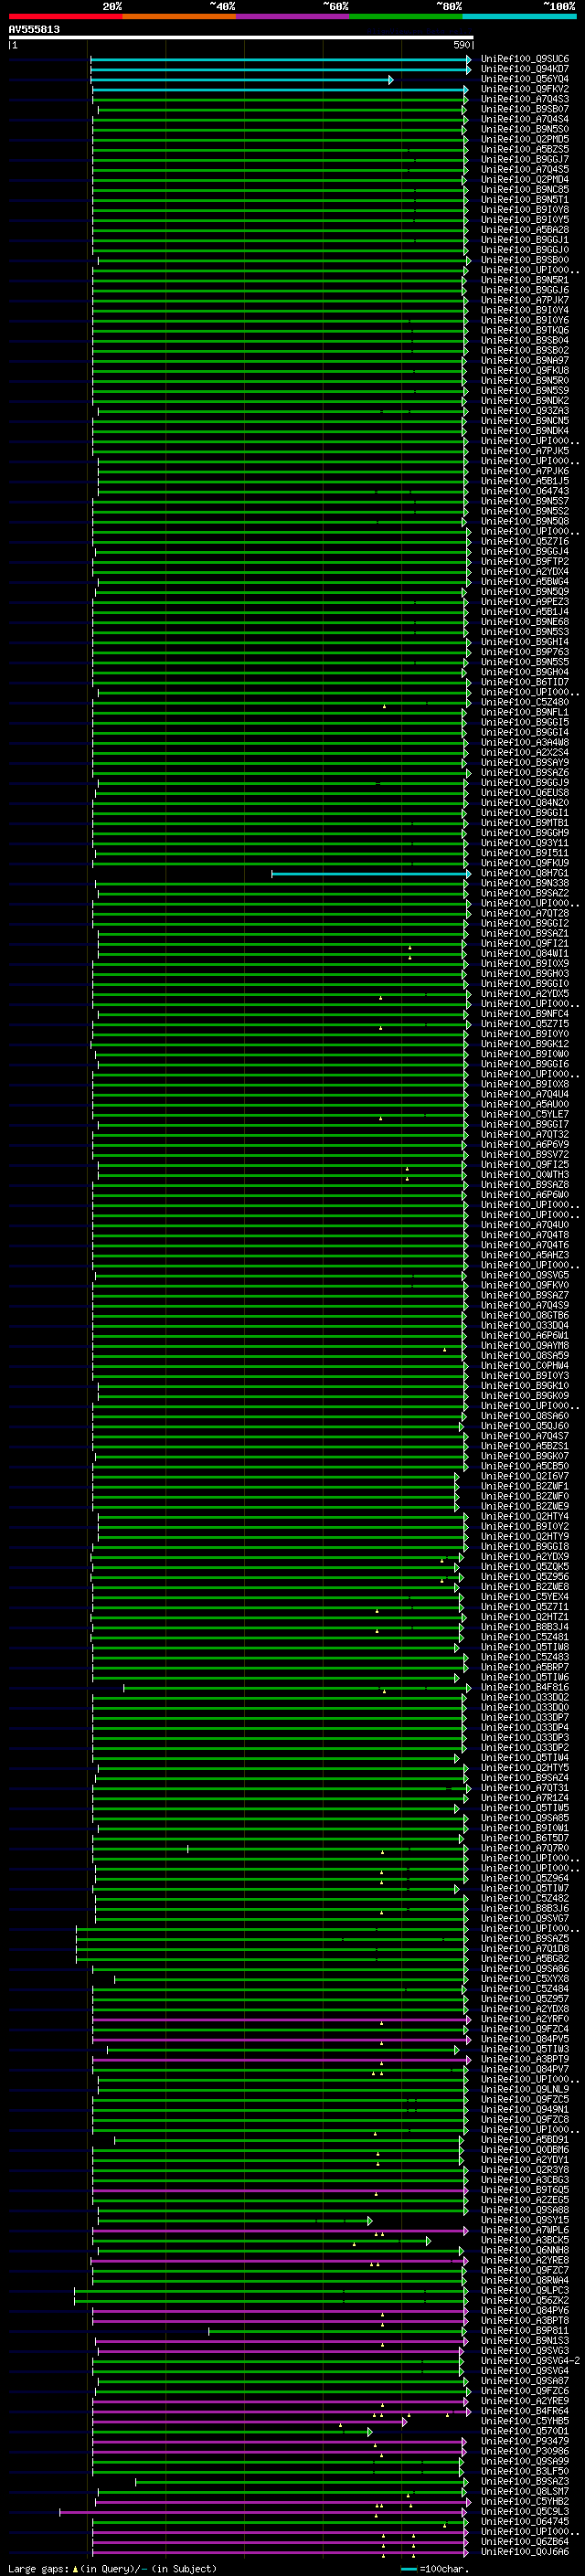585x2576 pixels.
Task: Click the cyan alignment bar for Q56Y04
Action: pos(241,80)
